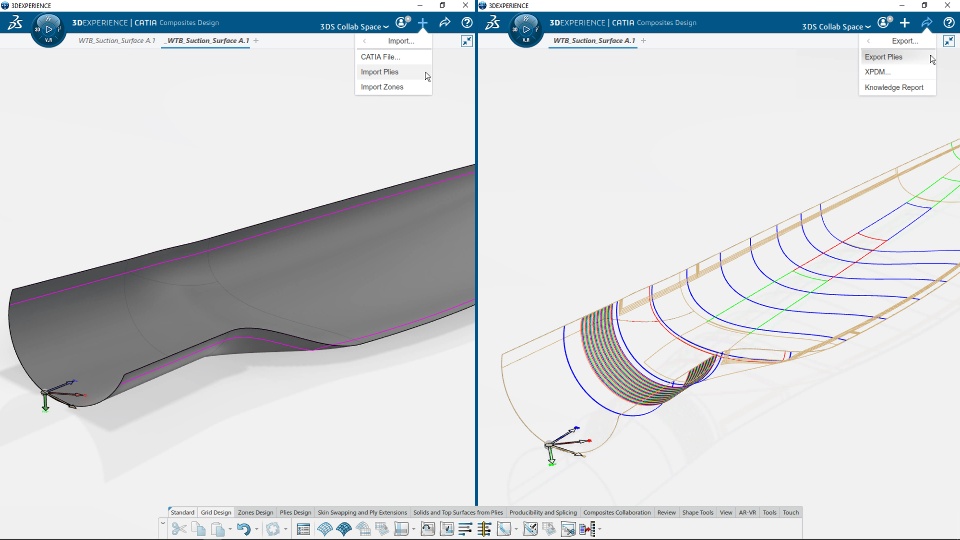Expand the Update icon dropdown arrow
This screenshot has width=960, height=540.
click(285, 529)
